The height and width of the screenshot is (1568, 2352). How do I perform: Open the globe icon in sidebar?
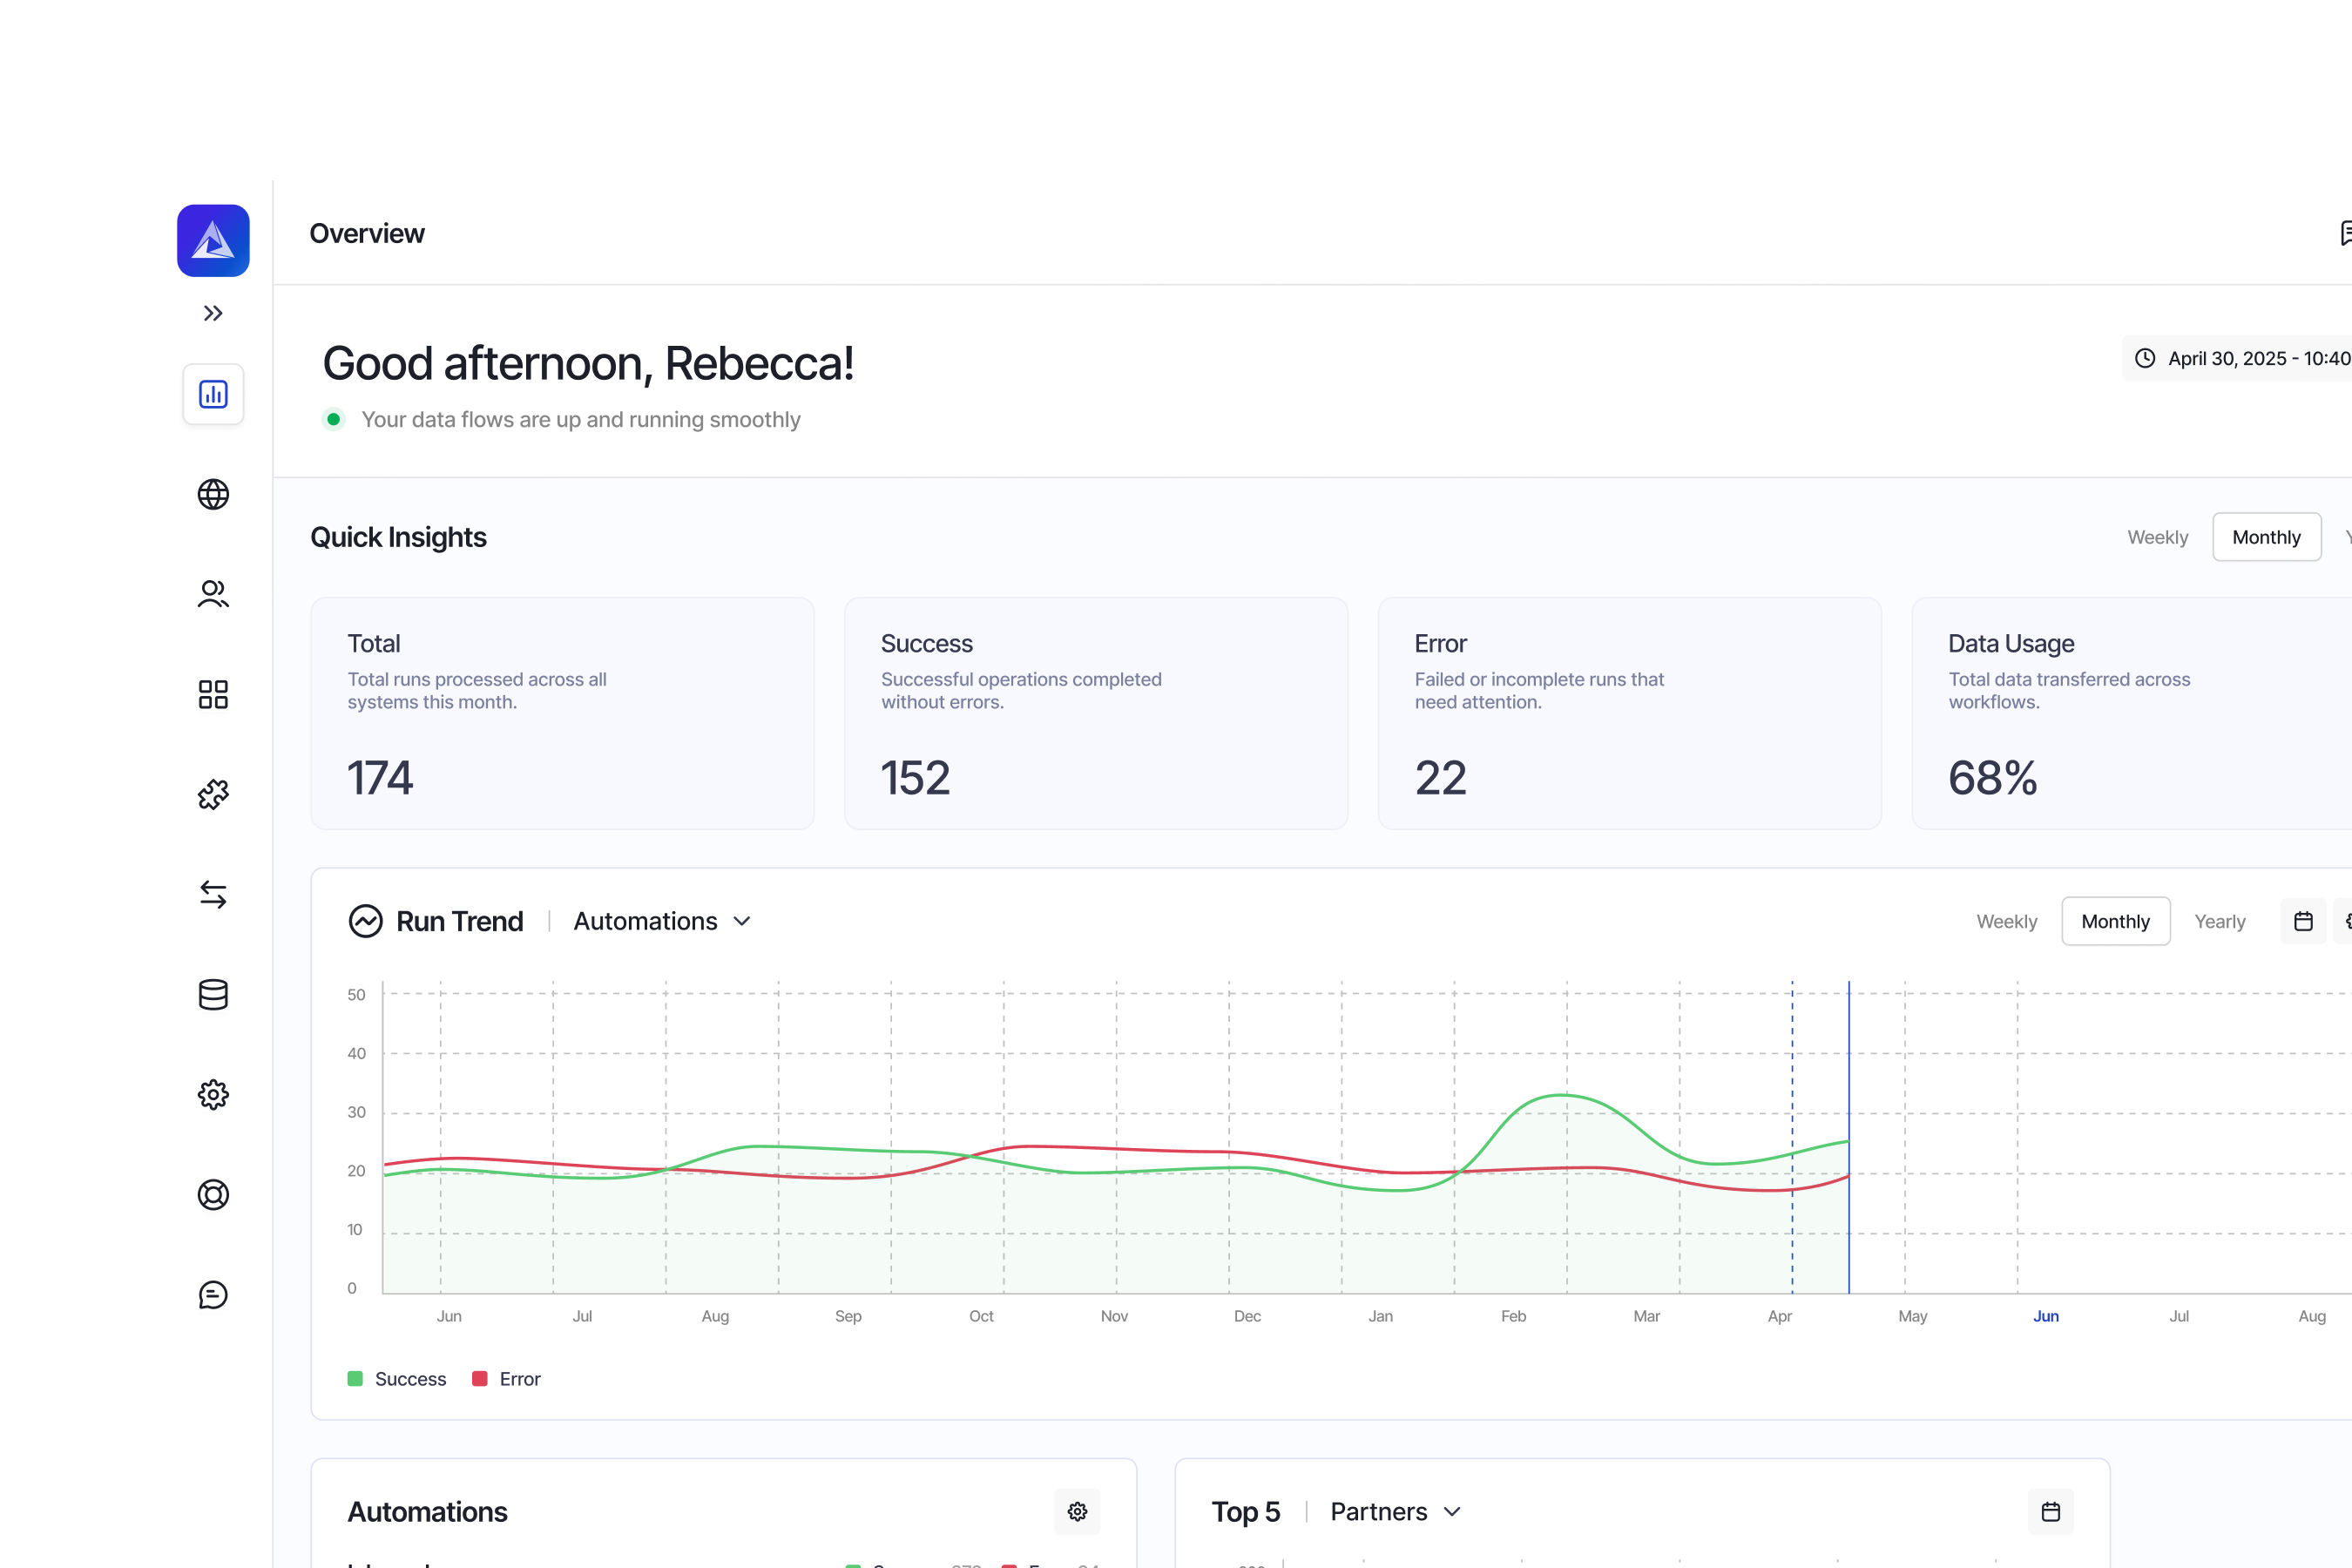point(213,494)
